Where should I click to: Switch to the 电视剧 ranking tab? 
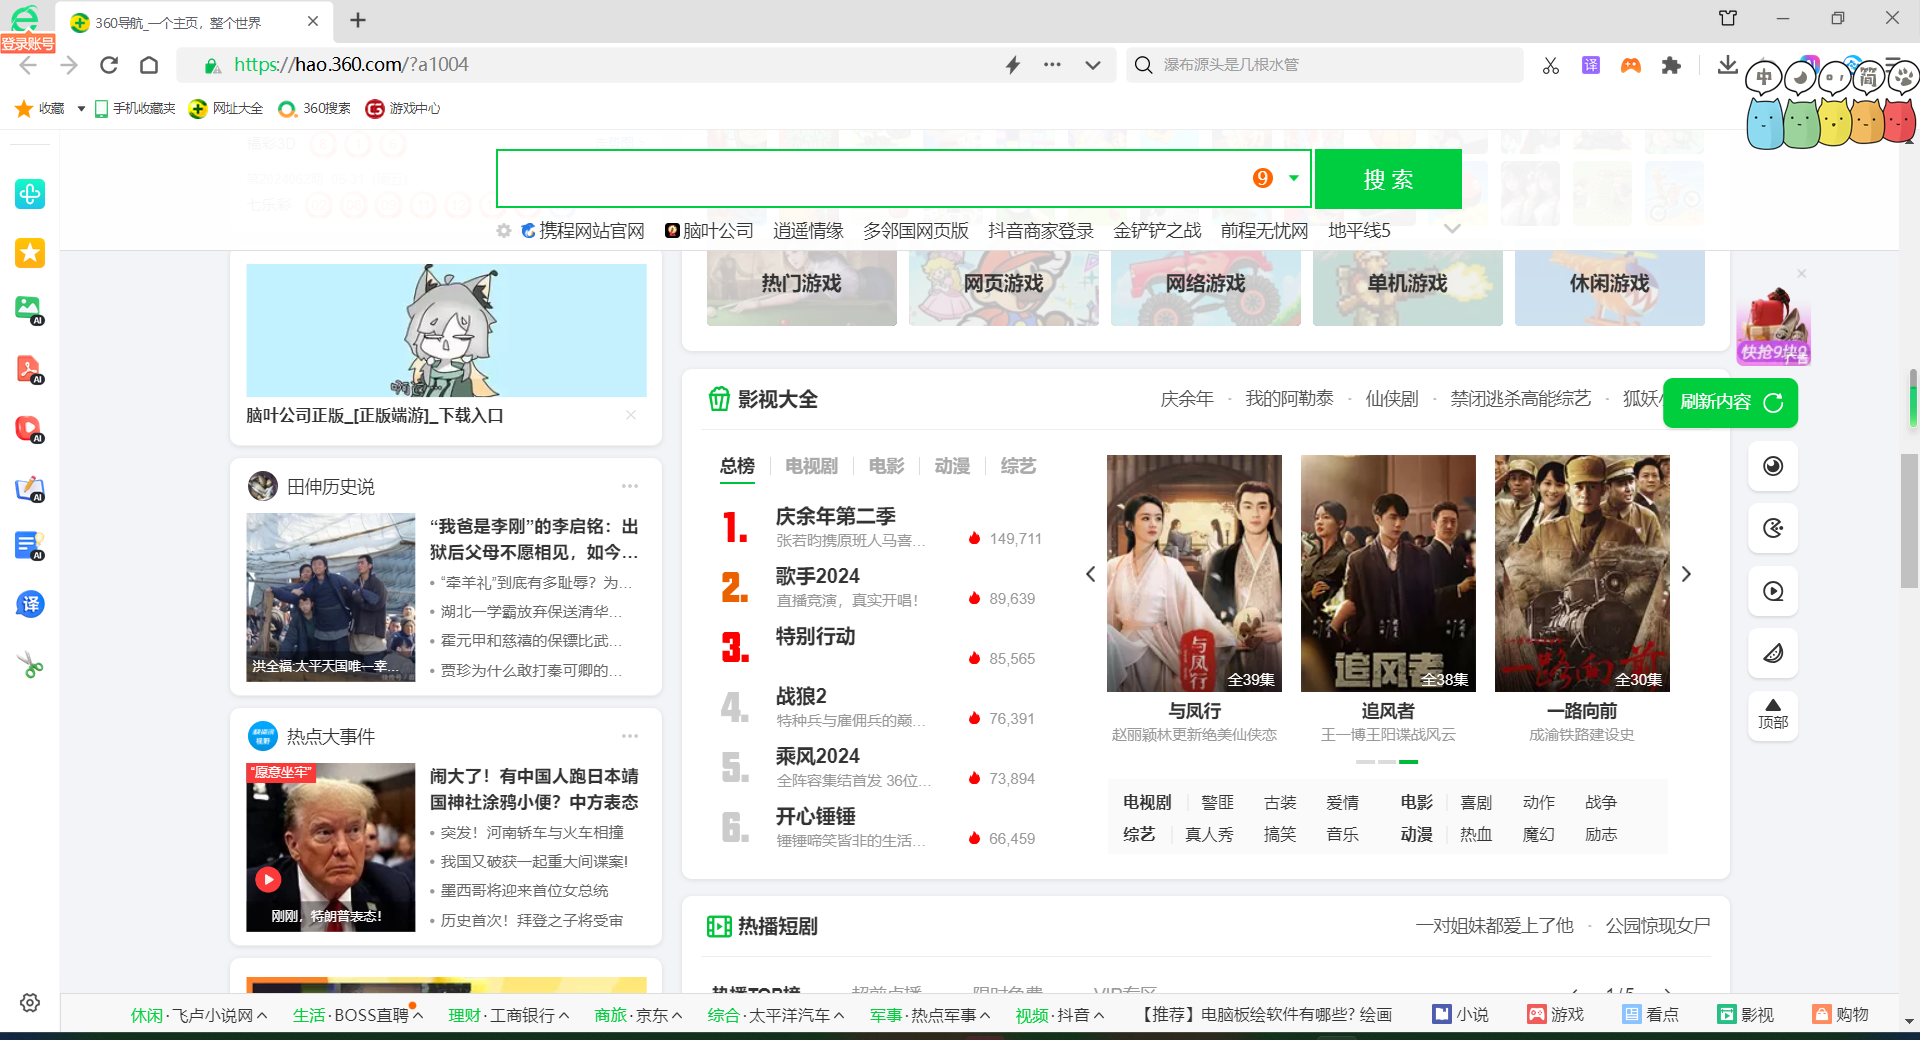(x=811, y=466)
